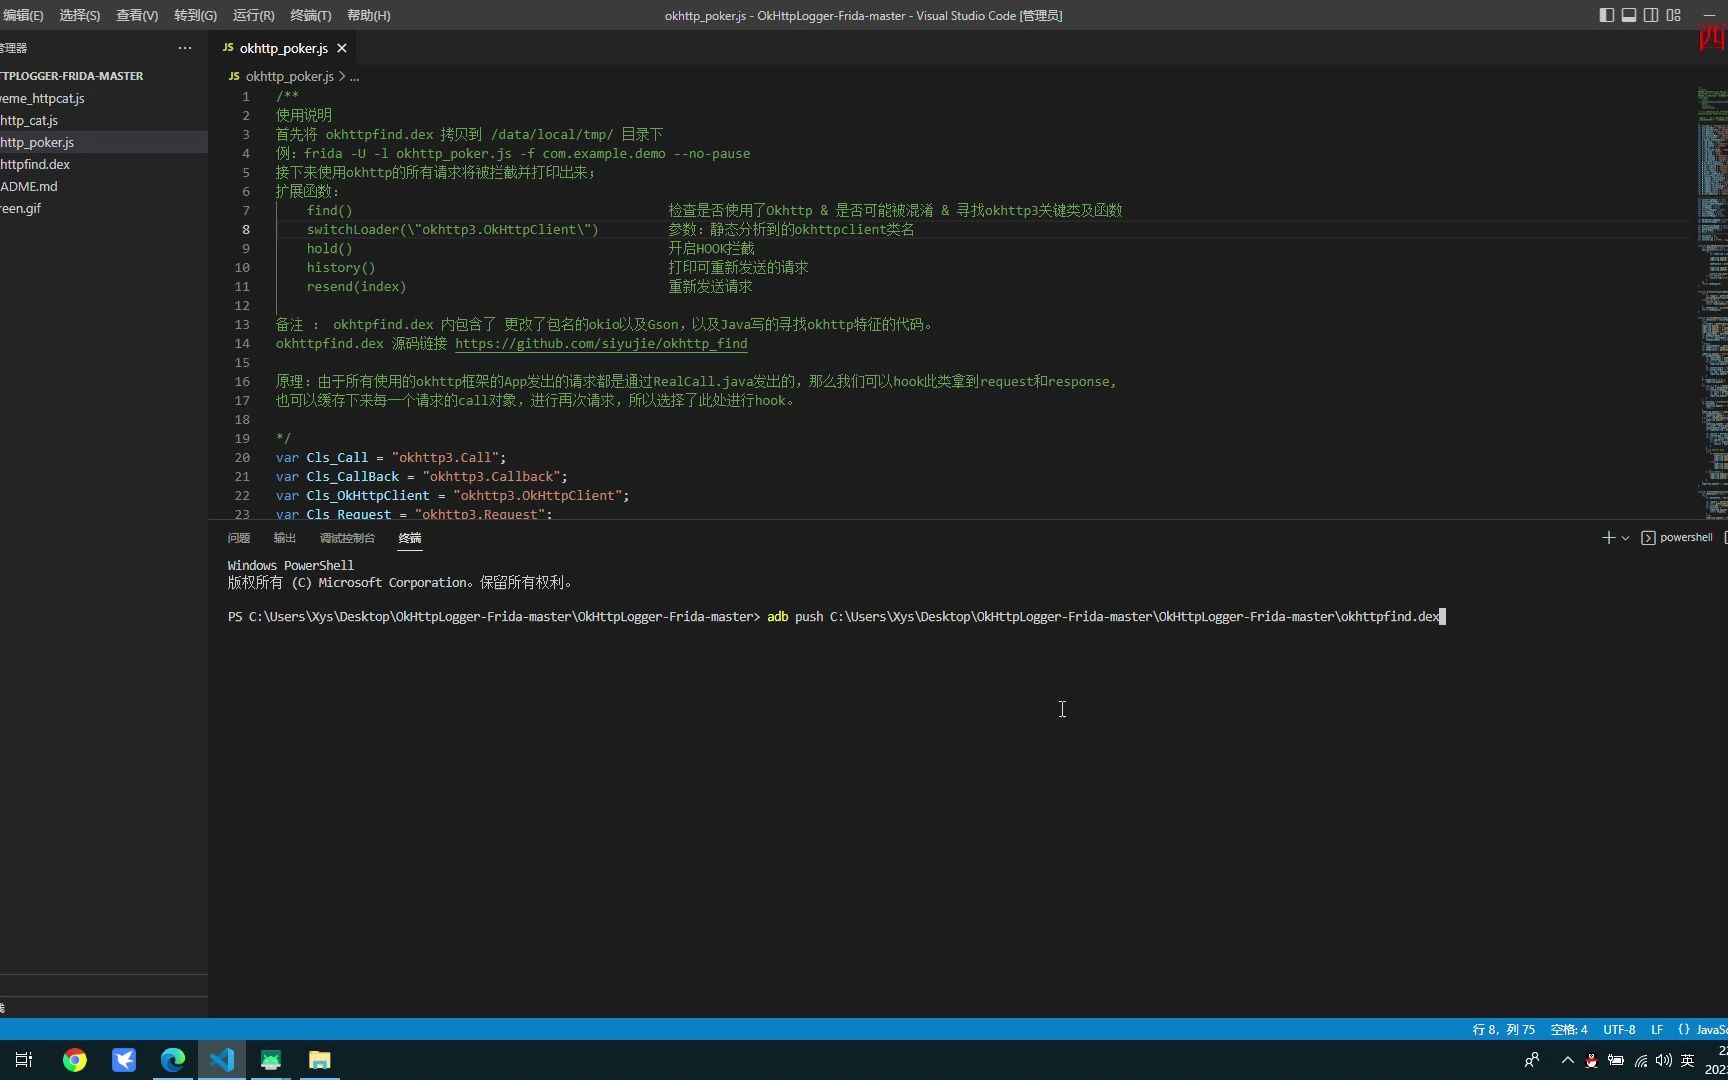The image size is (1728, 1080).
Task: Change end of line sequence LF
Action: point(1657,1029)
